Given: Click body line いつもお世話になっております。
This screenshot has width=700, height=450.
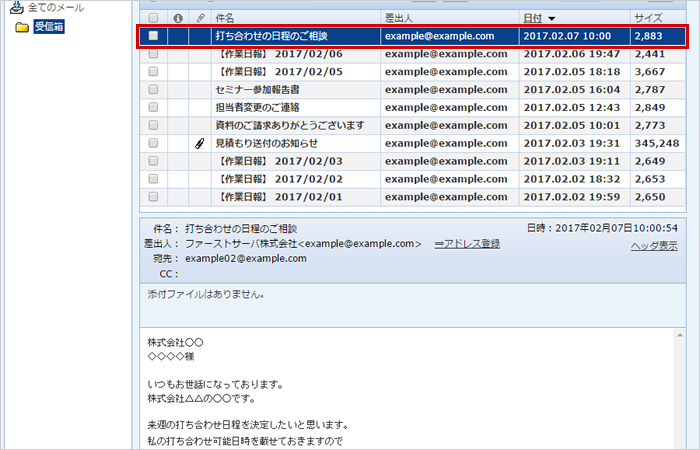Looking at the screenshot, I should pyautogui.click(x=215, y=384).
